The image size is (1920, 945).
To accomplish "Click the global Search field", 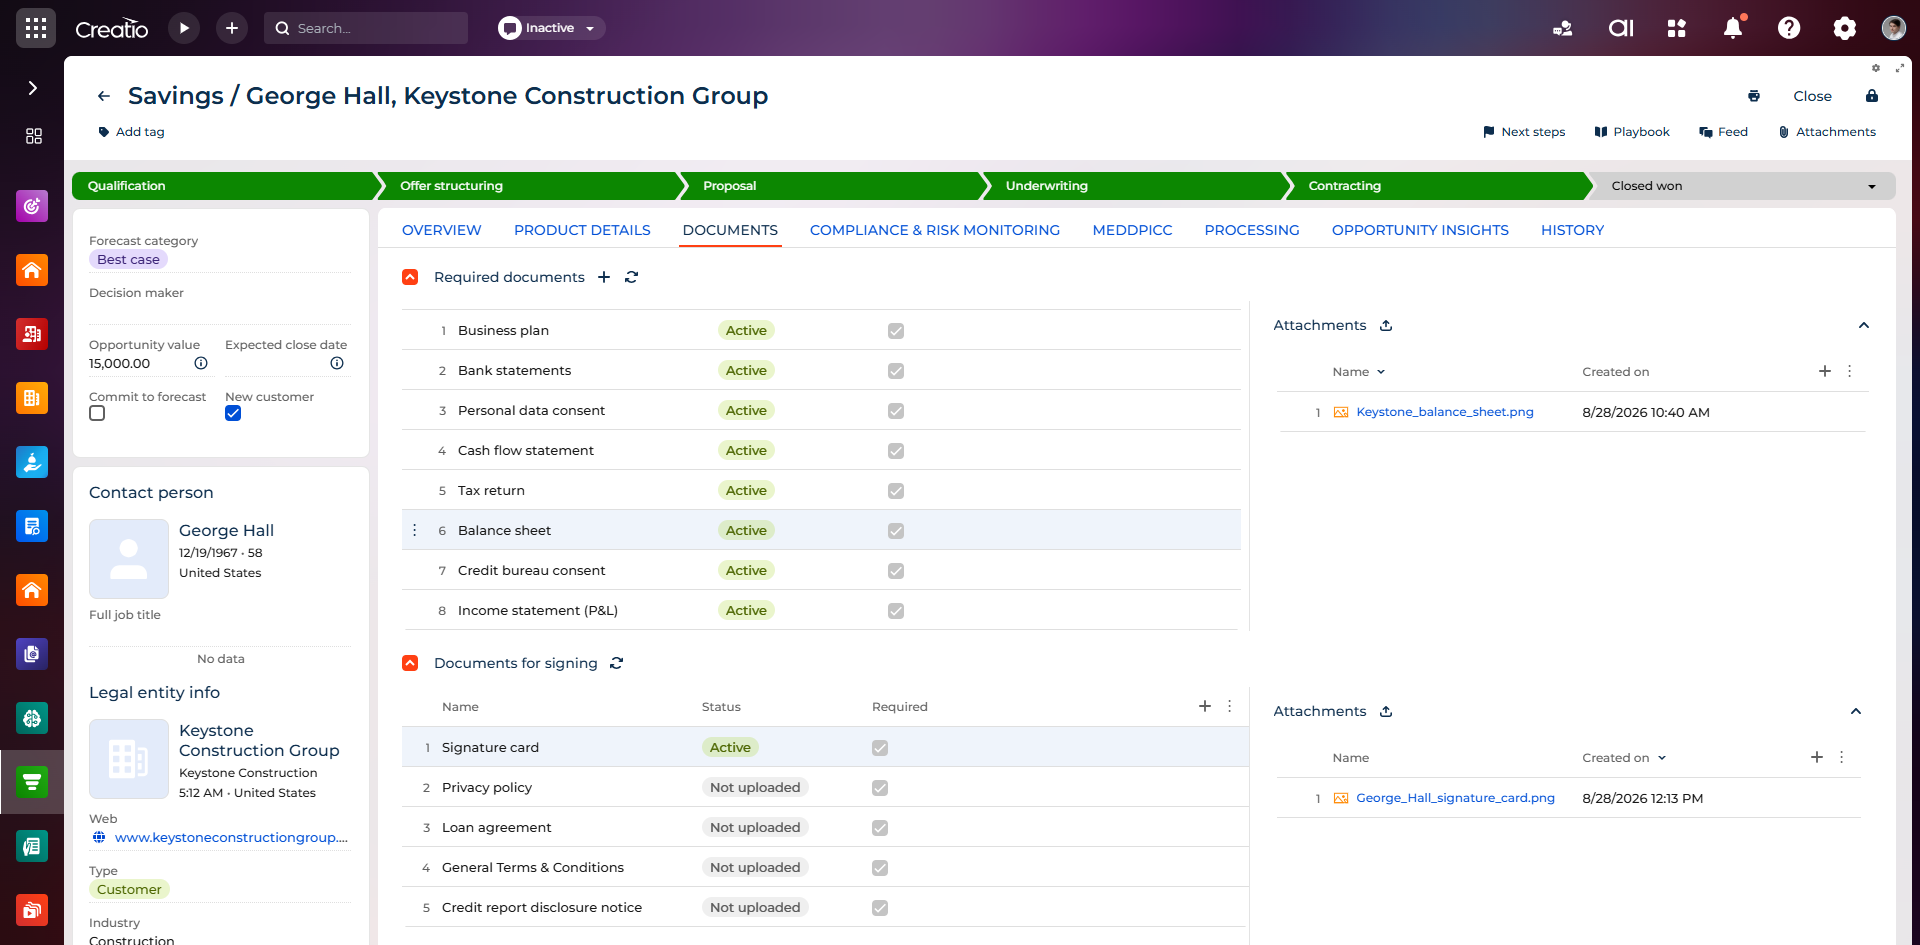I will point(366,28).
